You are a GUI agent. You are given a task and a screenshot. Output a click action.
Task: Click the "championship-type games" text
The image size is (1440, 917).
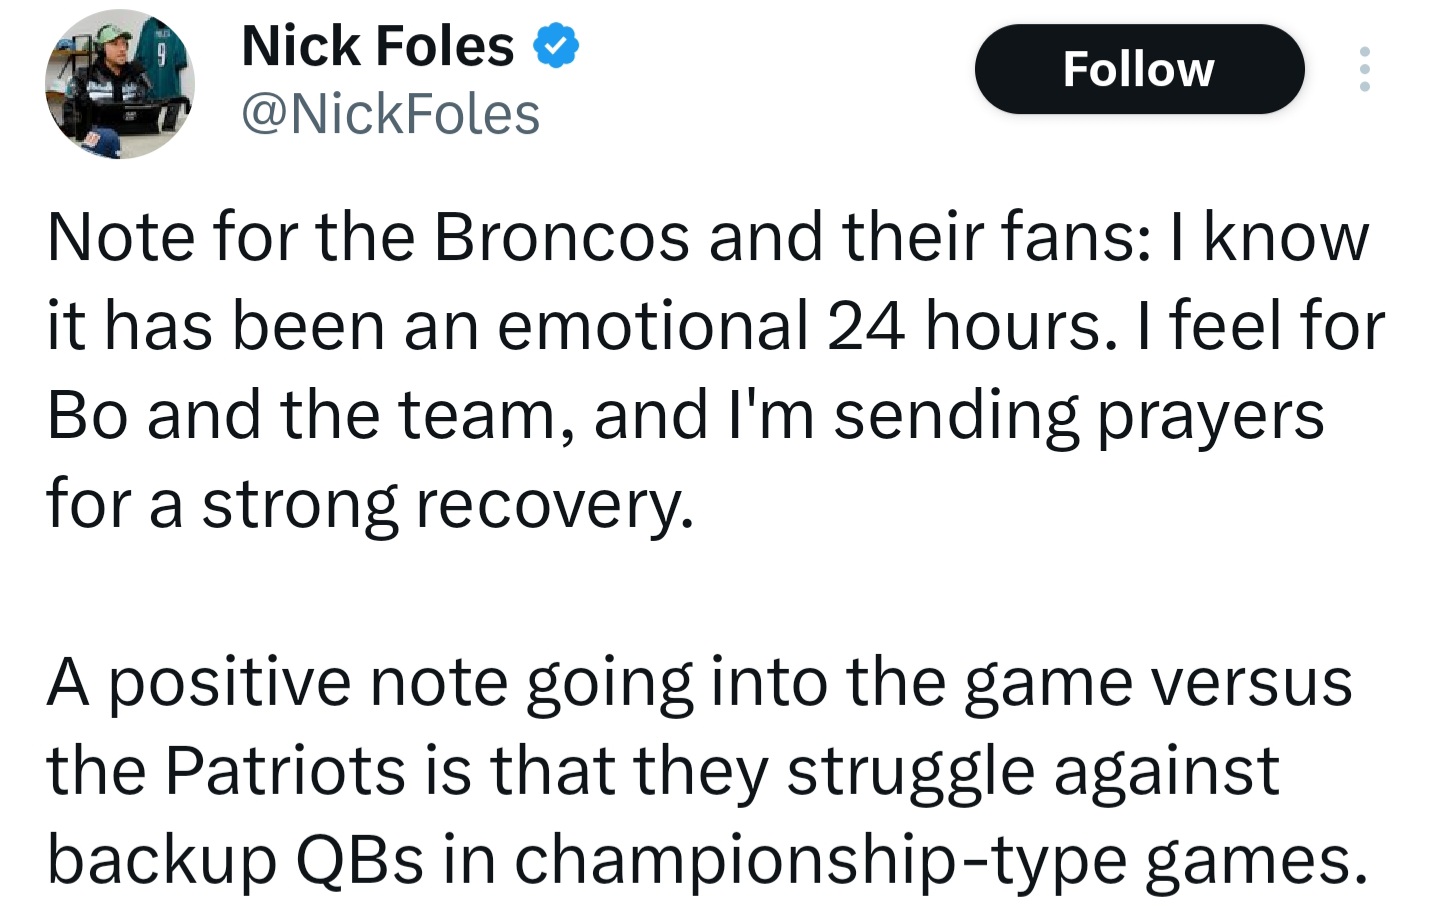(940, 859)
